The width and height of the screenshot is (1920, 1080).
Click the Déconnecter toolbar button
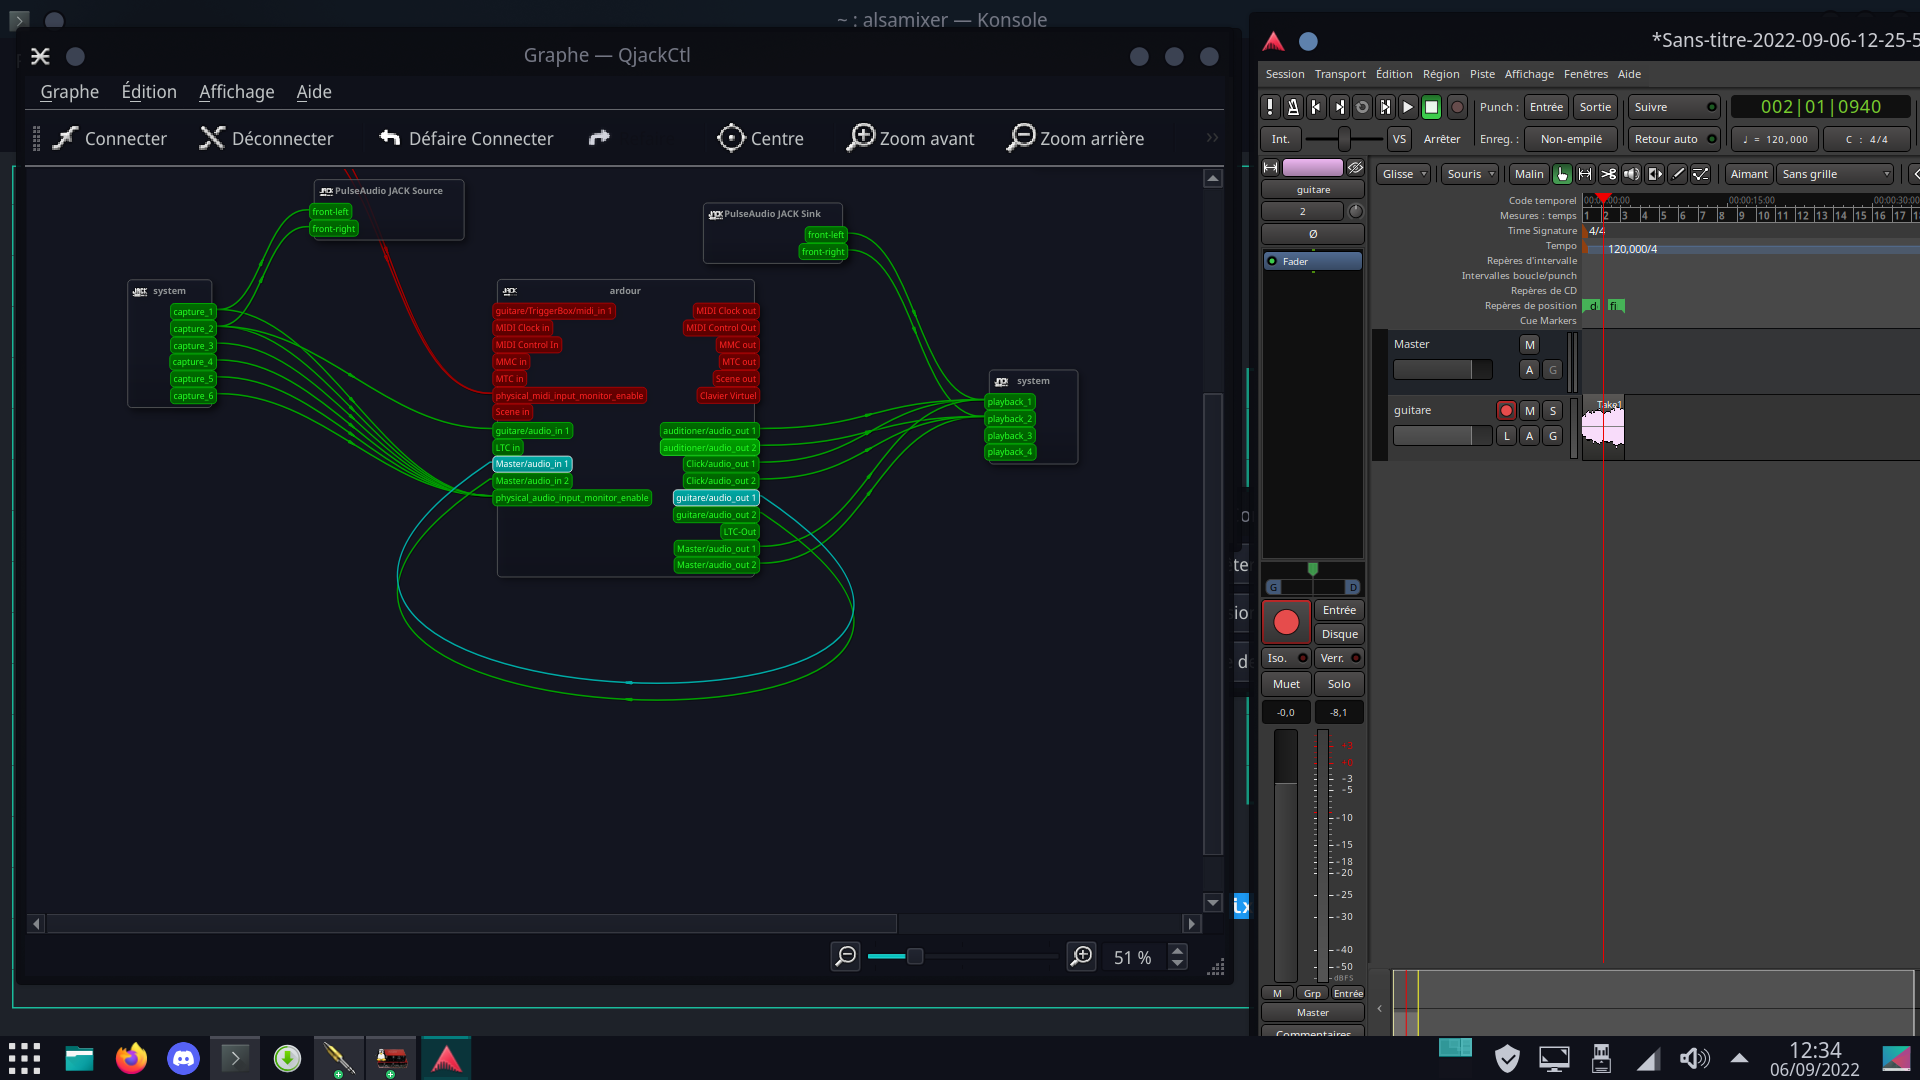(266, 138)
